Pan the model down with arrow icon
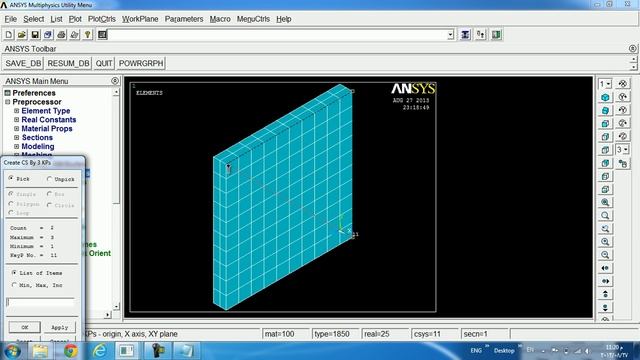Screen dimensions: 640x360 (605, 307)
